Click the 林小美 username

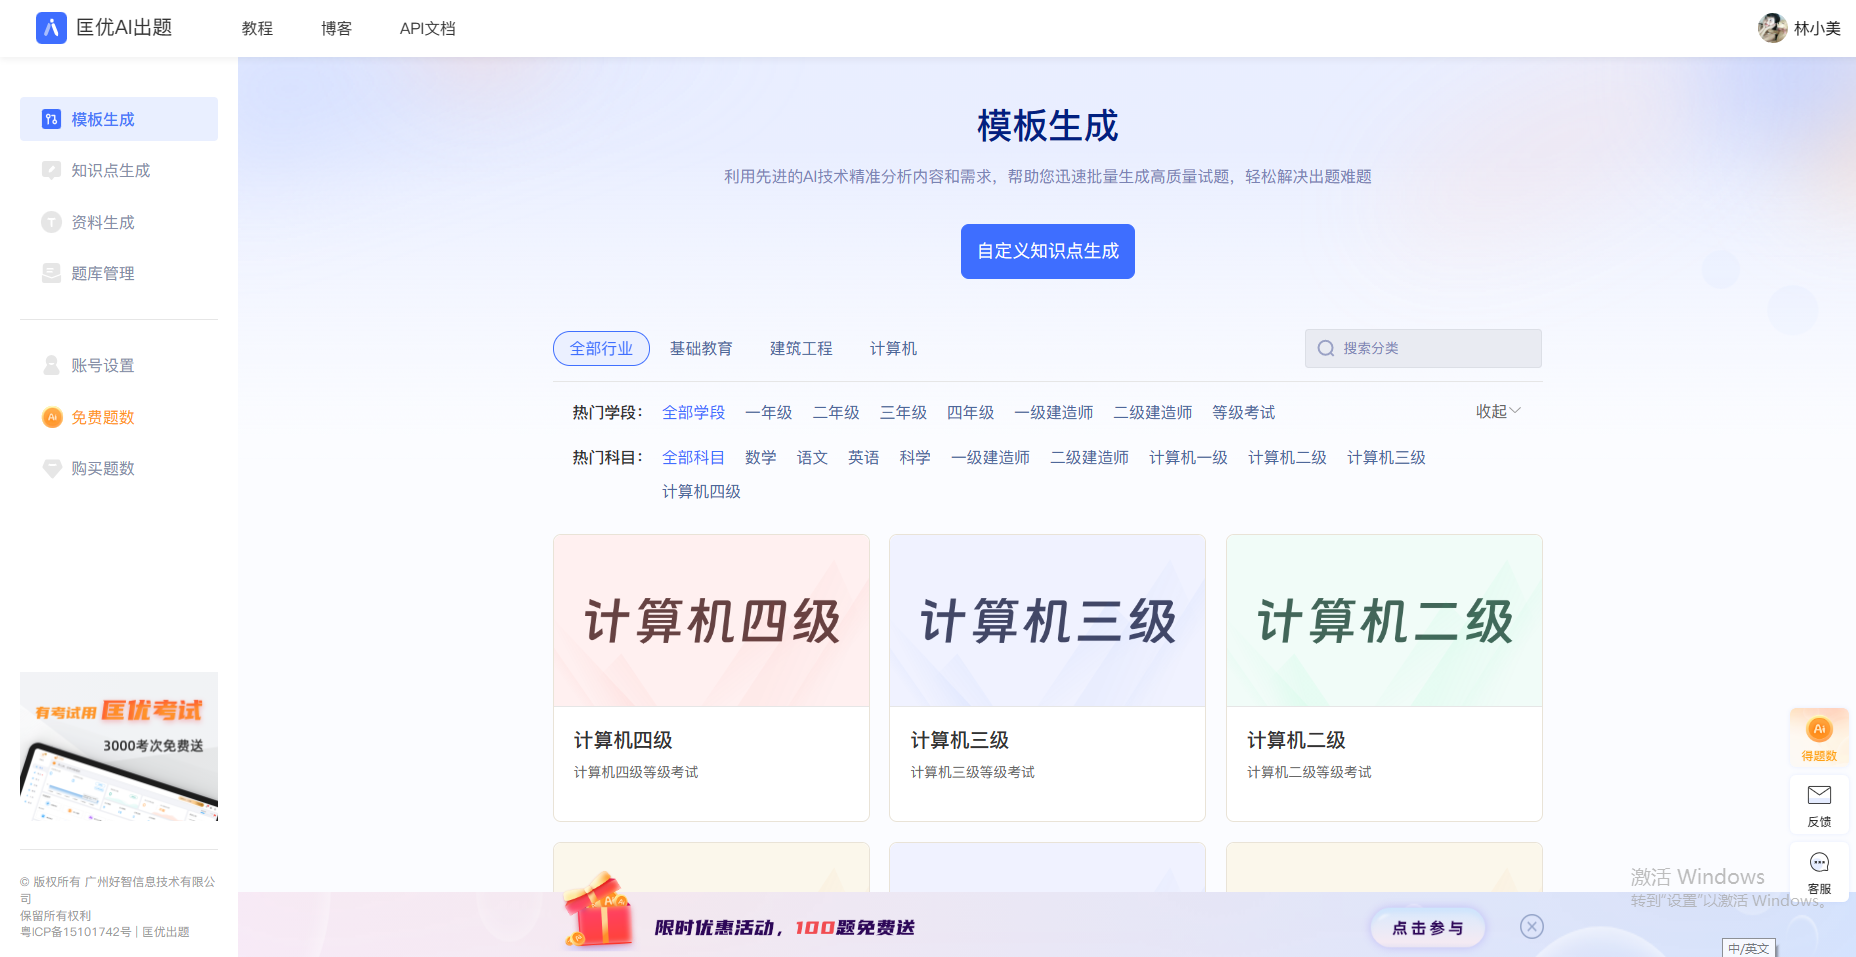click(1817, 28)
